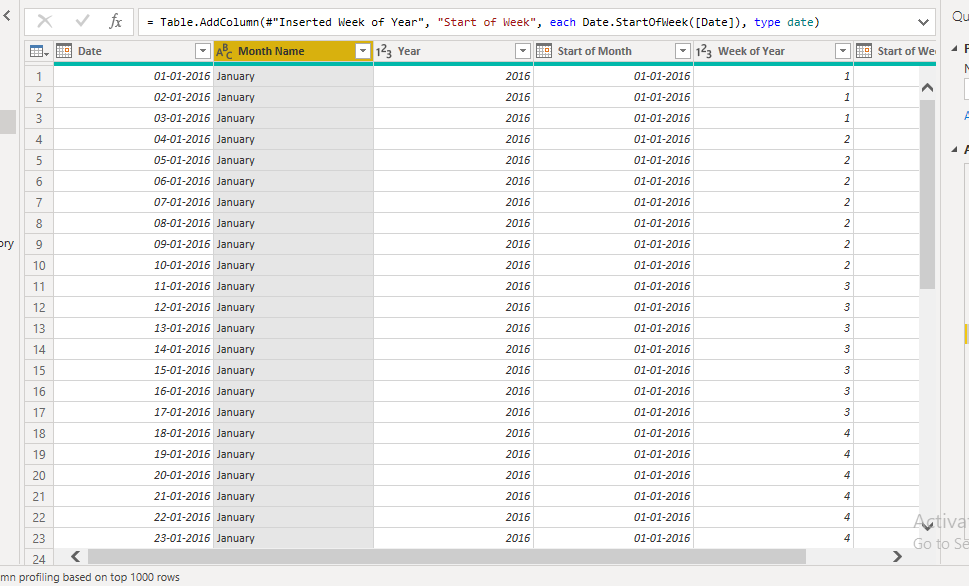
Task: Select the Month Name column header
Action: 294,51
